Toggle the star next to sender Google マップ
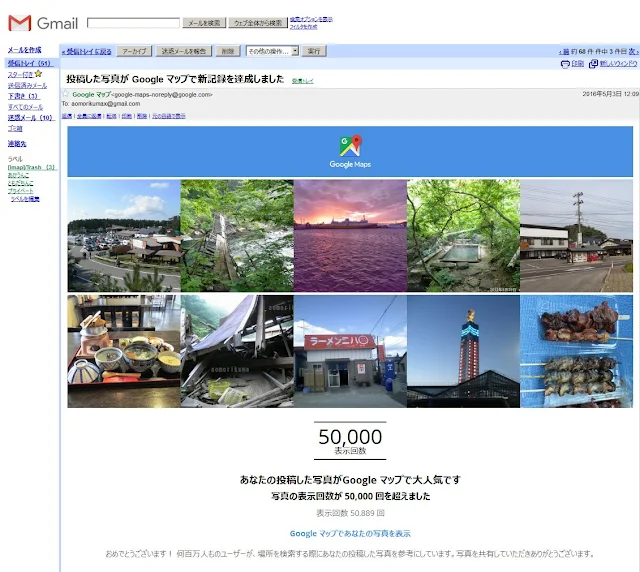The height and width of the screenshot is (572, 640). (x=66, y=94)
